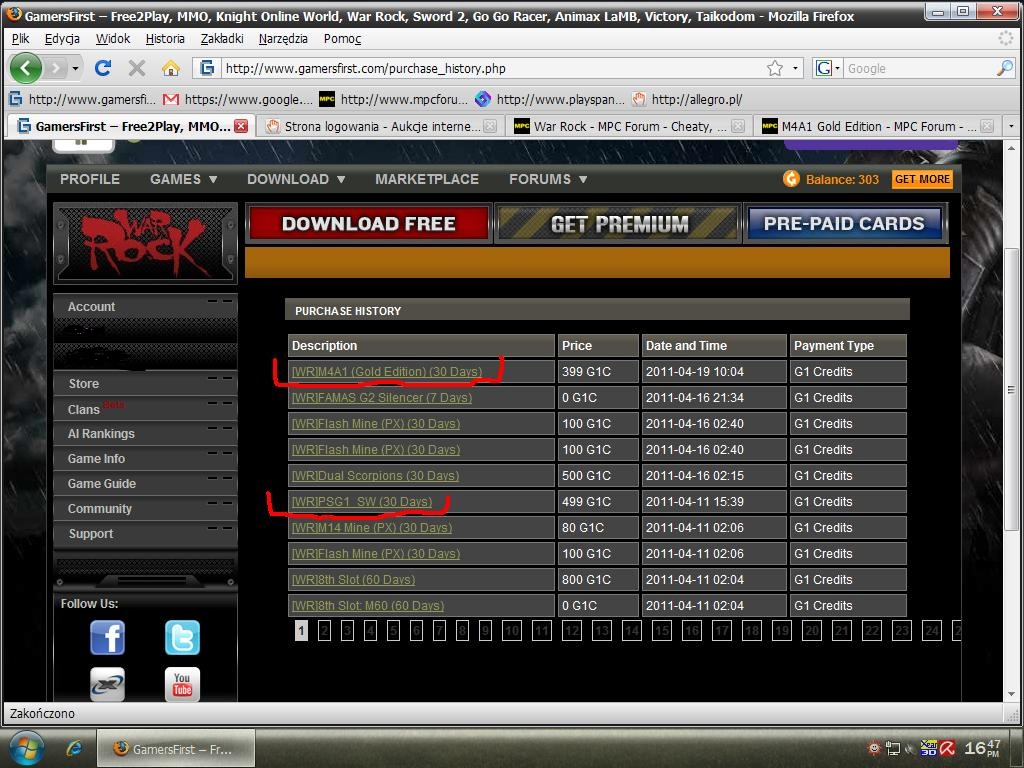1024x768 pixels.
Task: Open the Historia menu
Action: click(x=165, y=39)
